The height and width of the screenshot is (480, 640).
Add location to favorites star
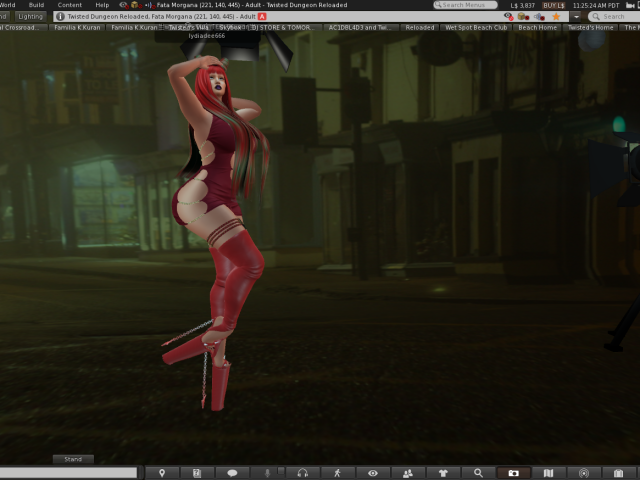[x=556, y=17]
